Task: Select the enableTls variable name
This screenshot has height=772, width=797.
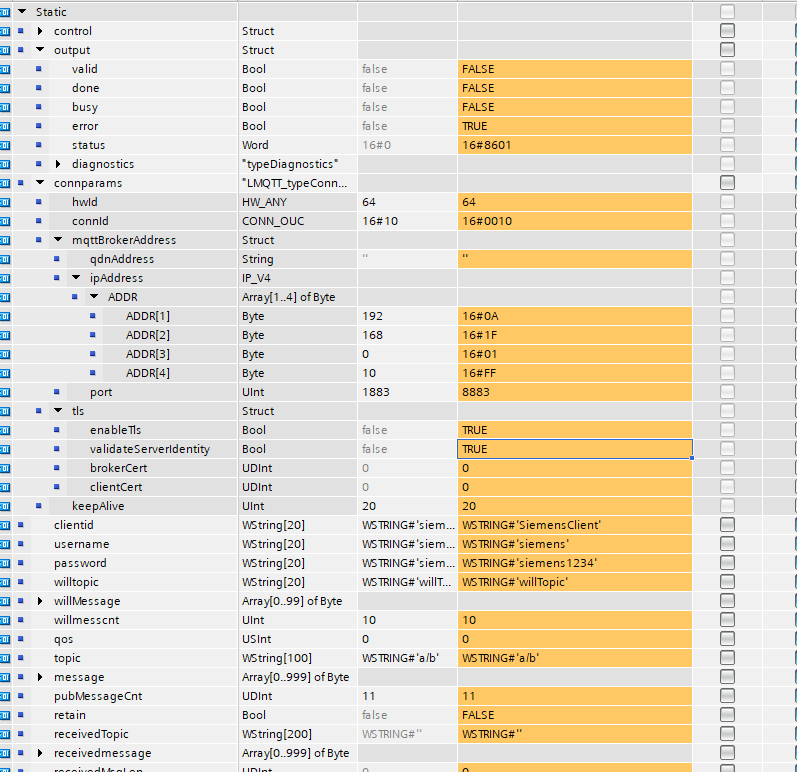Action: pyautogui.click(x=115, y=430)
